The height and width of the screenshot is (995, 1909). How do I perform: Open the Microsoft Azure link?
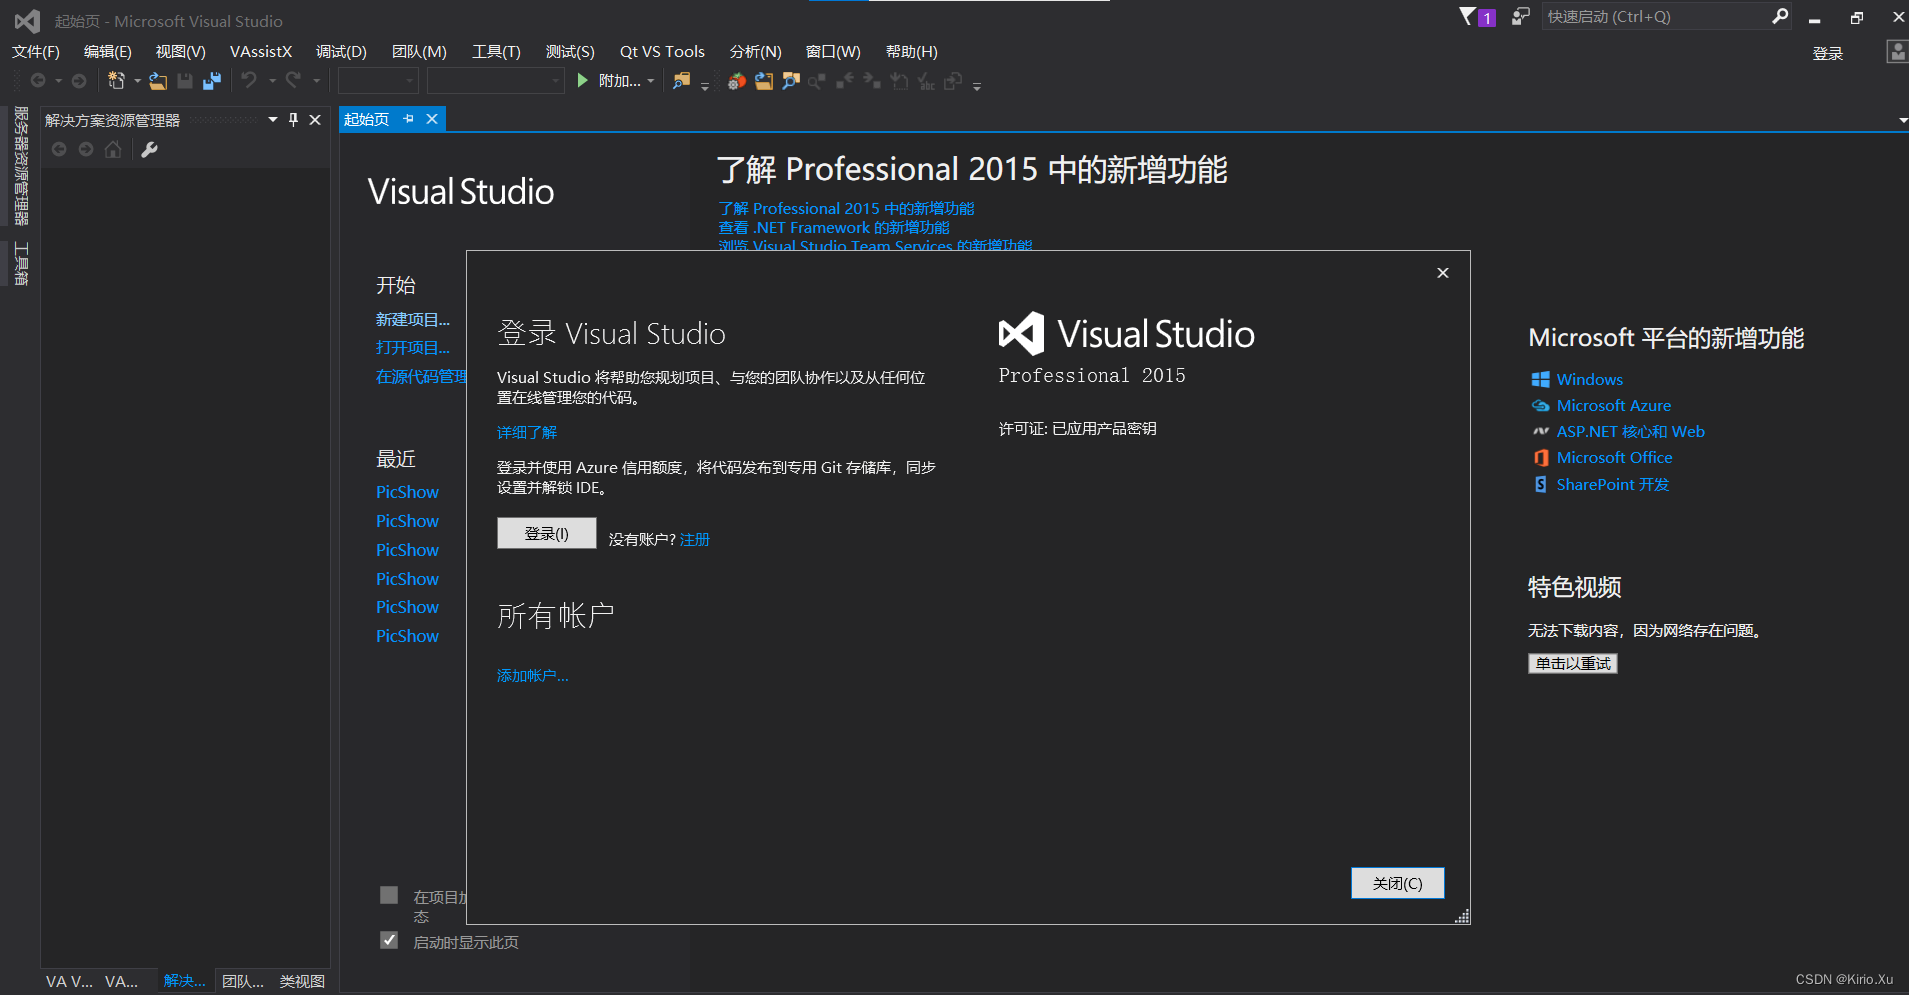[x=1614, y=405]
